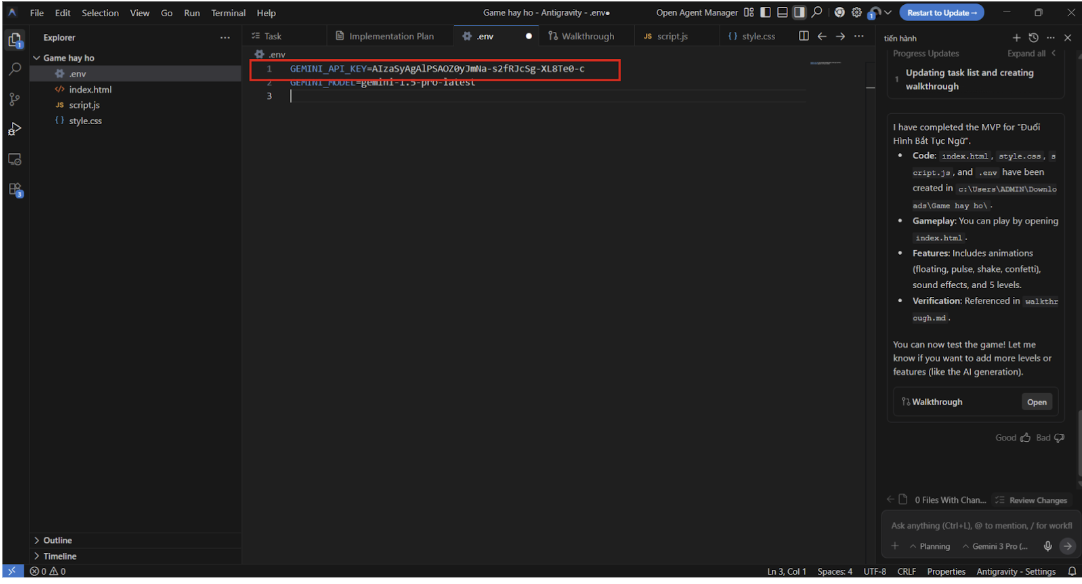
Task: Toggle the primary sidebar layout button
Action: click(765, 13)
